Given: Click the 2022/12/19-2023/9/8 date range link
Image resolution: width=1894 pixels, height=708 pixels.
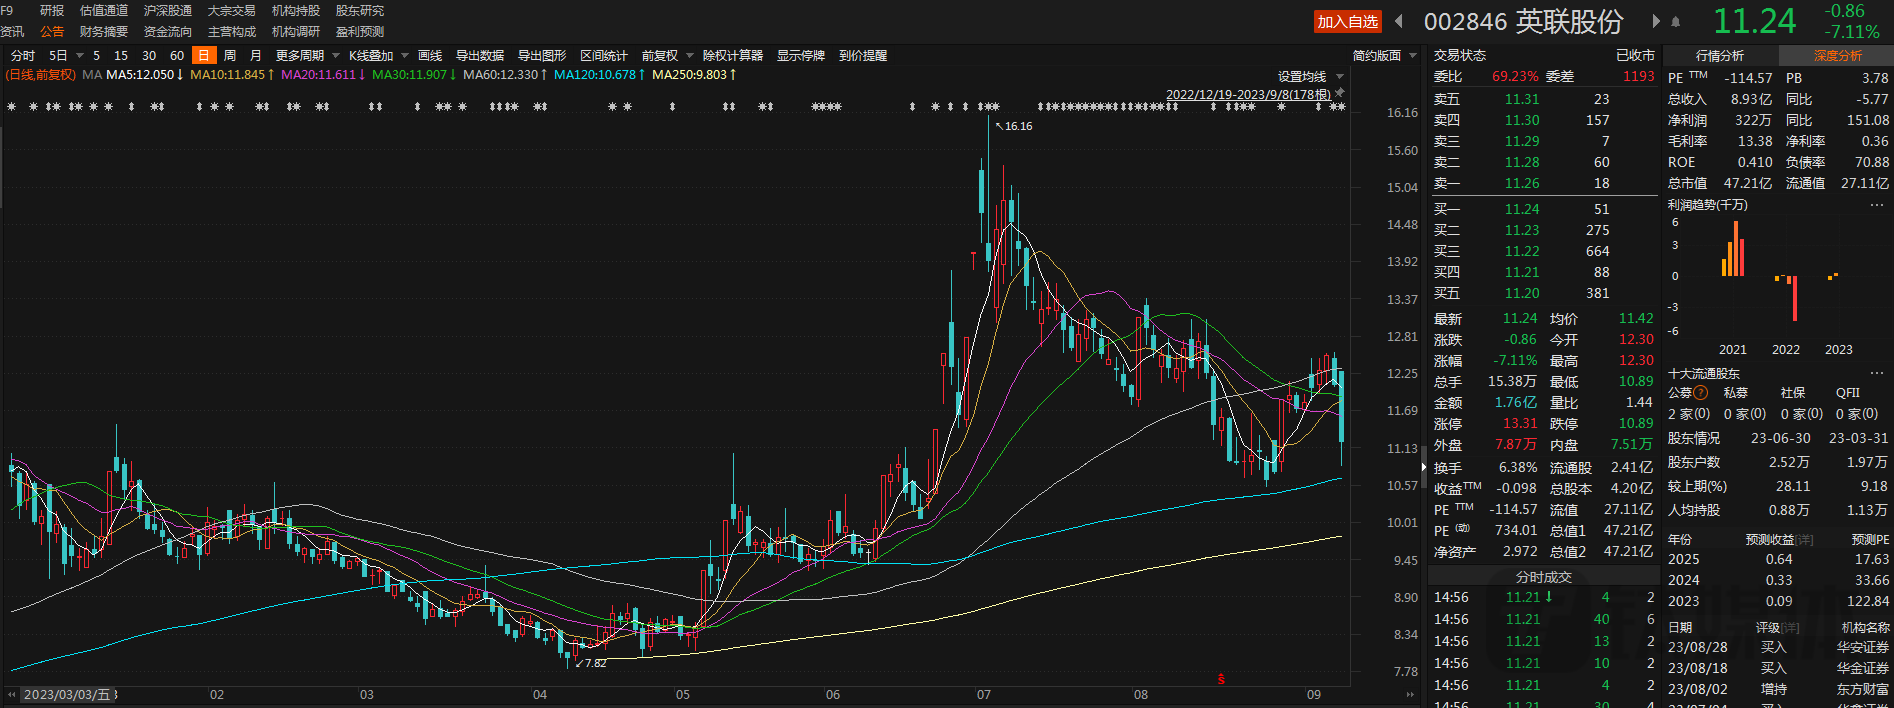Looking at the screenshot, I should tap(1248, 95).
